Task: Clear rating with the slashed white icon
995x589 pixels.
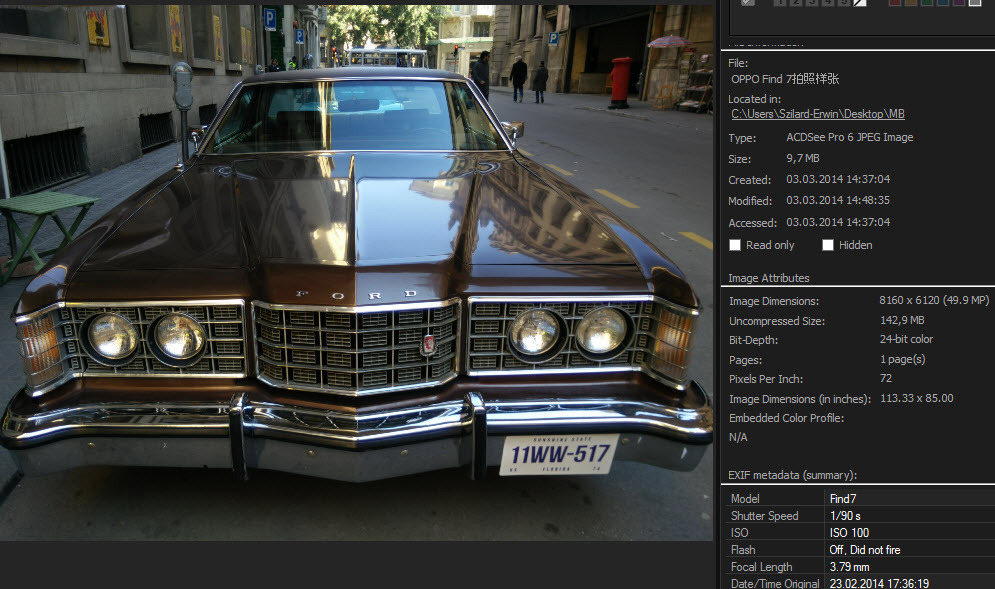Action: coord(859,3)
